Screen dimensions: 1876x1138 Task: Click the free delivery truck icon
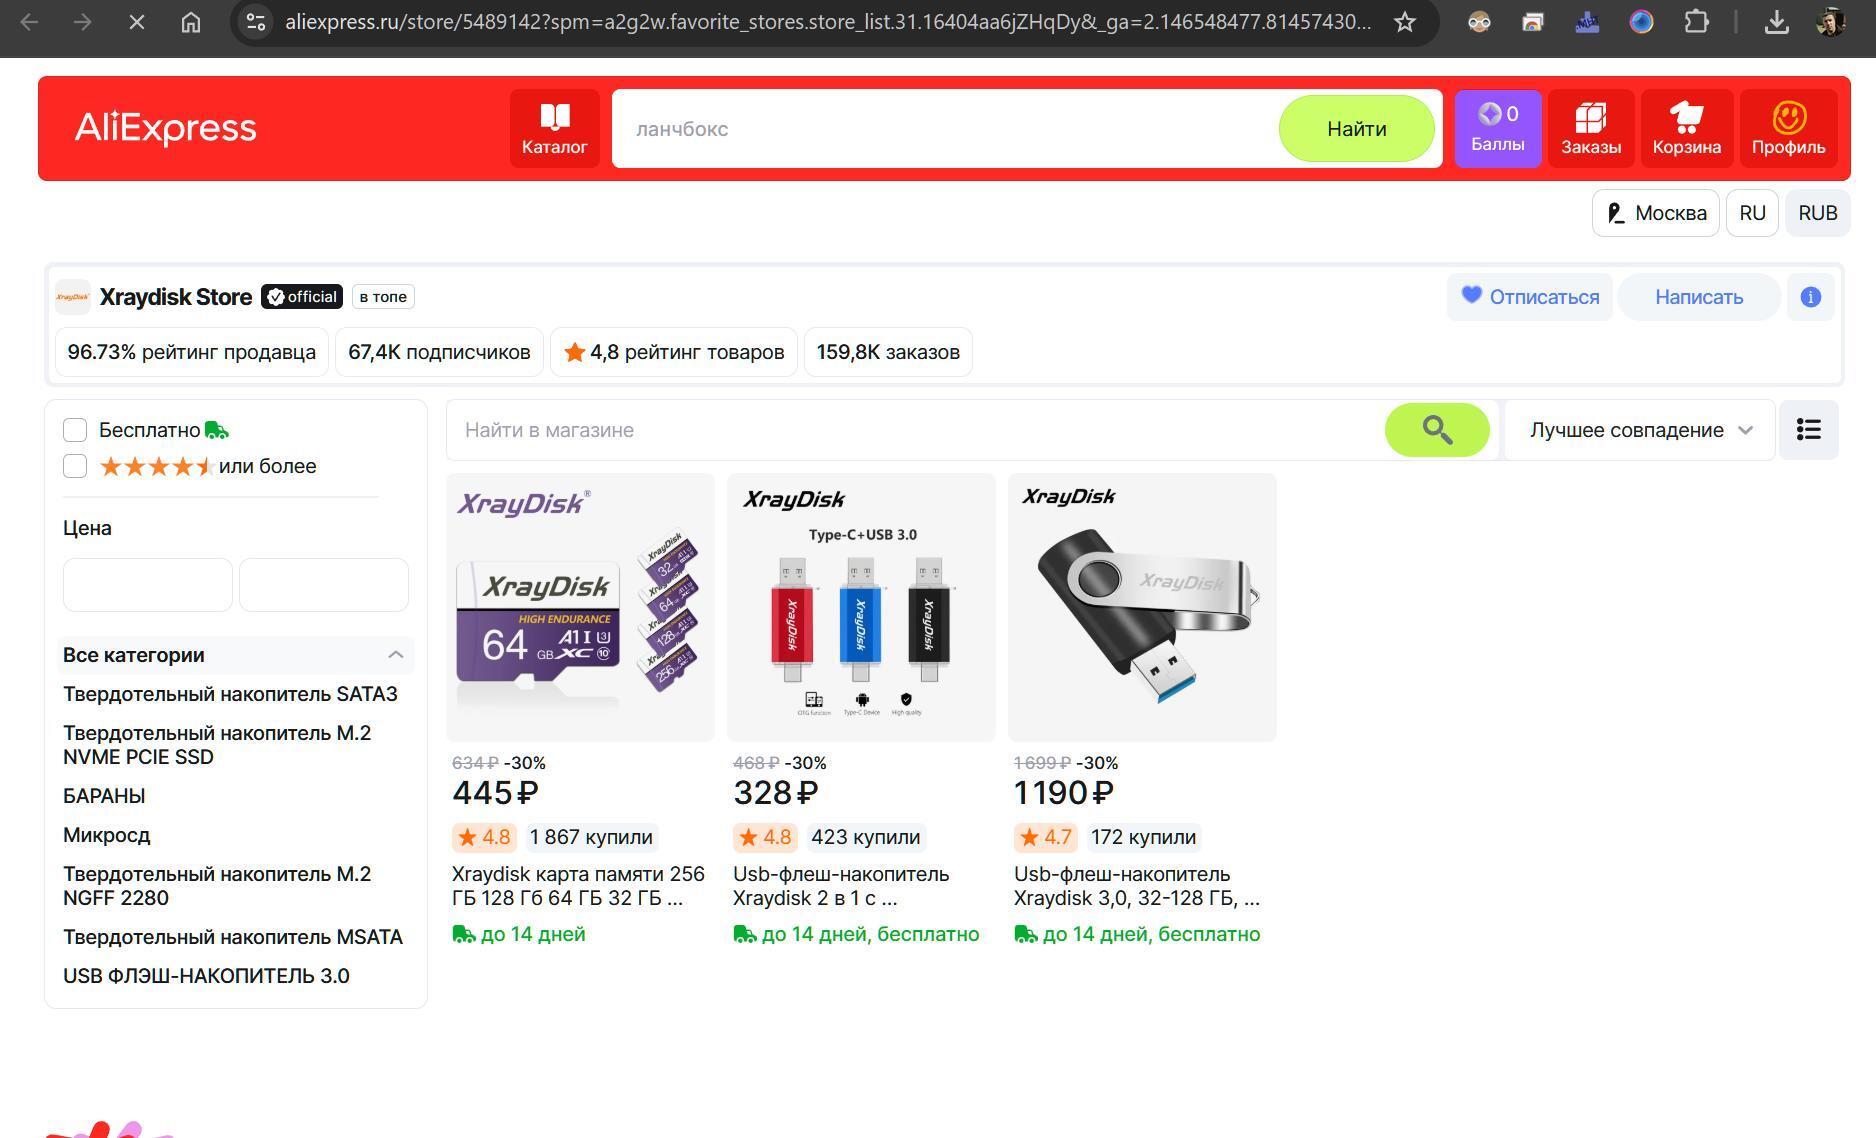(217, 430)
